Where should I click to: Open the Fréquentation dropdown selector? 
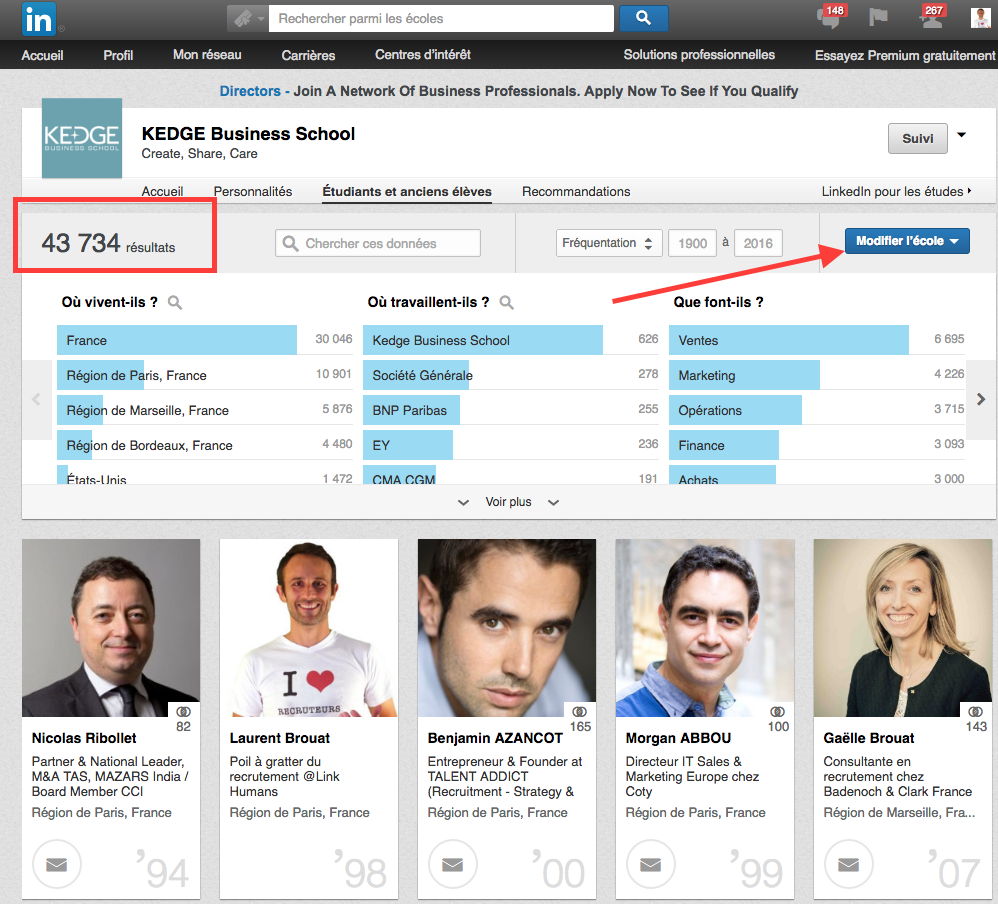pos(608,243)
